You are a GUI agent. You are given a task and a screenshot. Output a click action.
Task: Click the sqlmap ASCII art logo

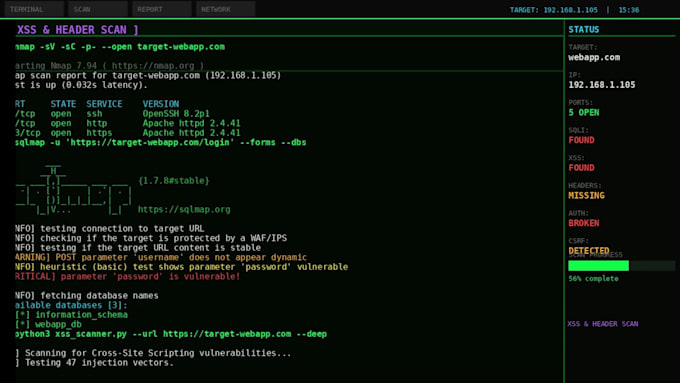pos(74,190)
